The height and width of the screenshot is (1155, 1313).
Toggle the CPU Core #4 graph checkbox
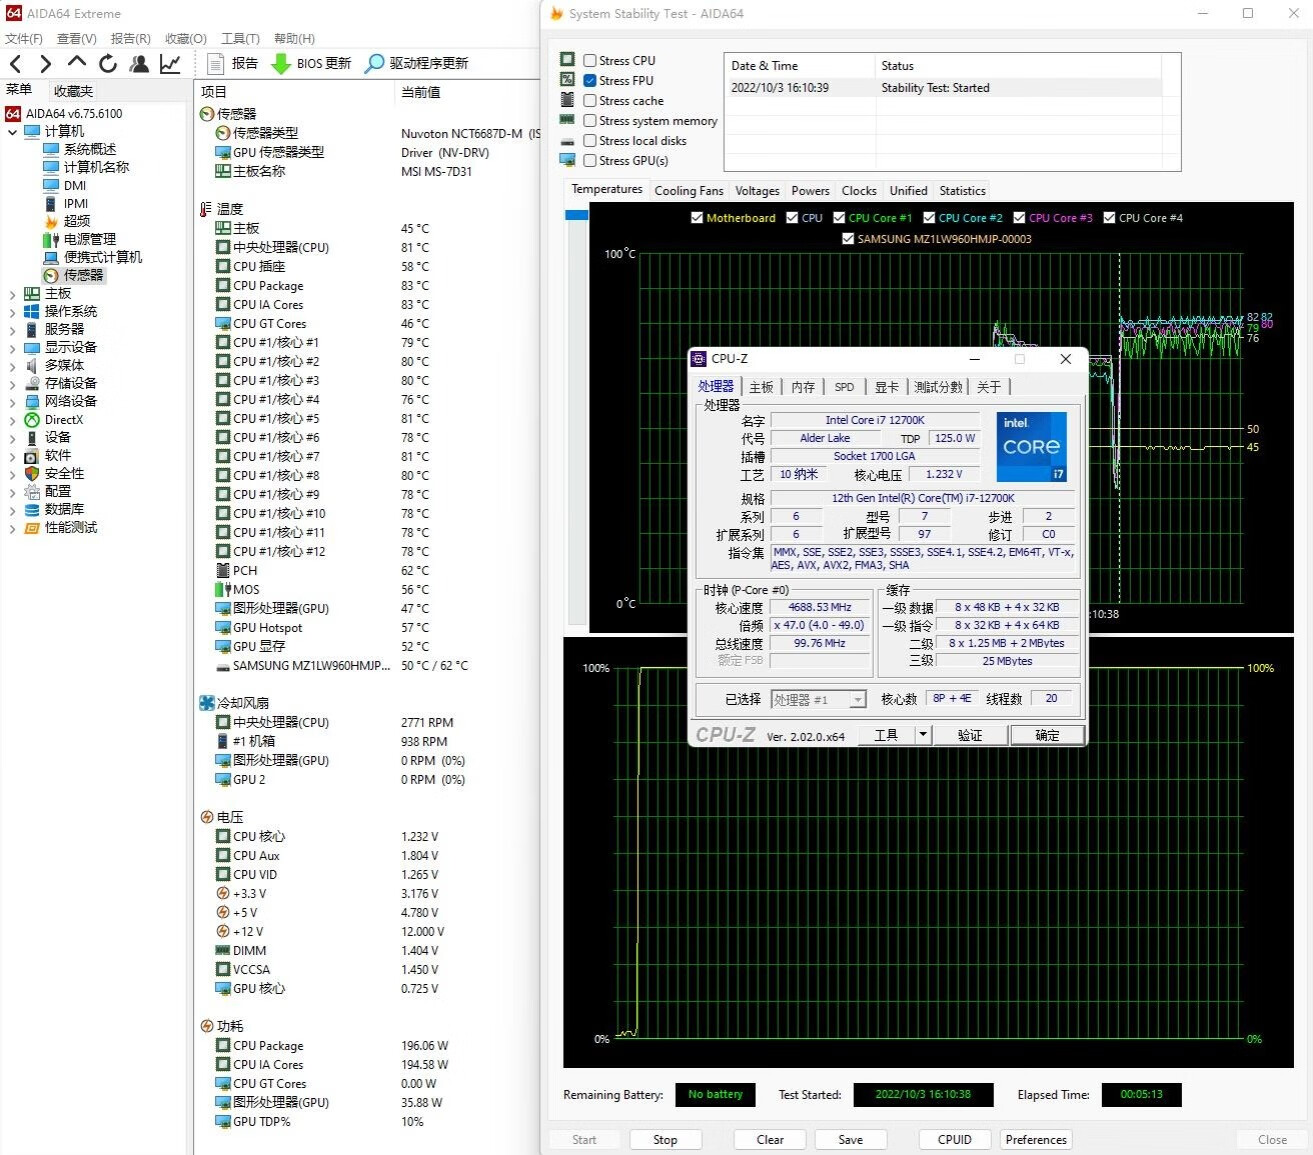[1109, 218]
